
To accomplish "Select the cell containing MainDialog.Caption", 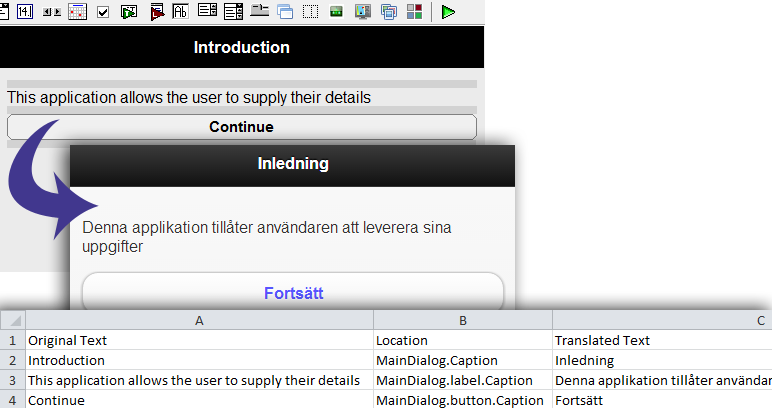I will coord(463,360).
